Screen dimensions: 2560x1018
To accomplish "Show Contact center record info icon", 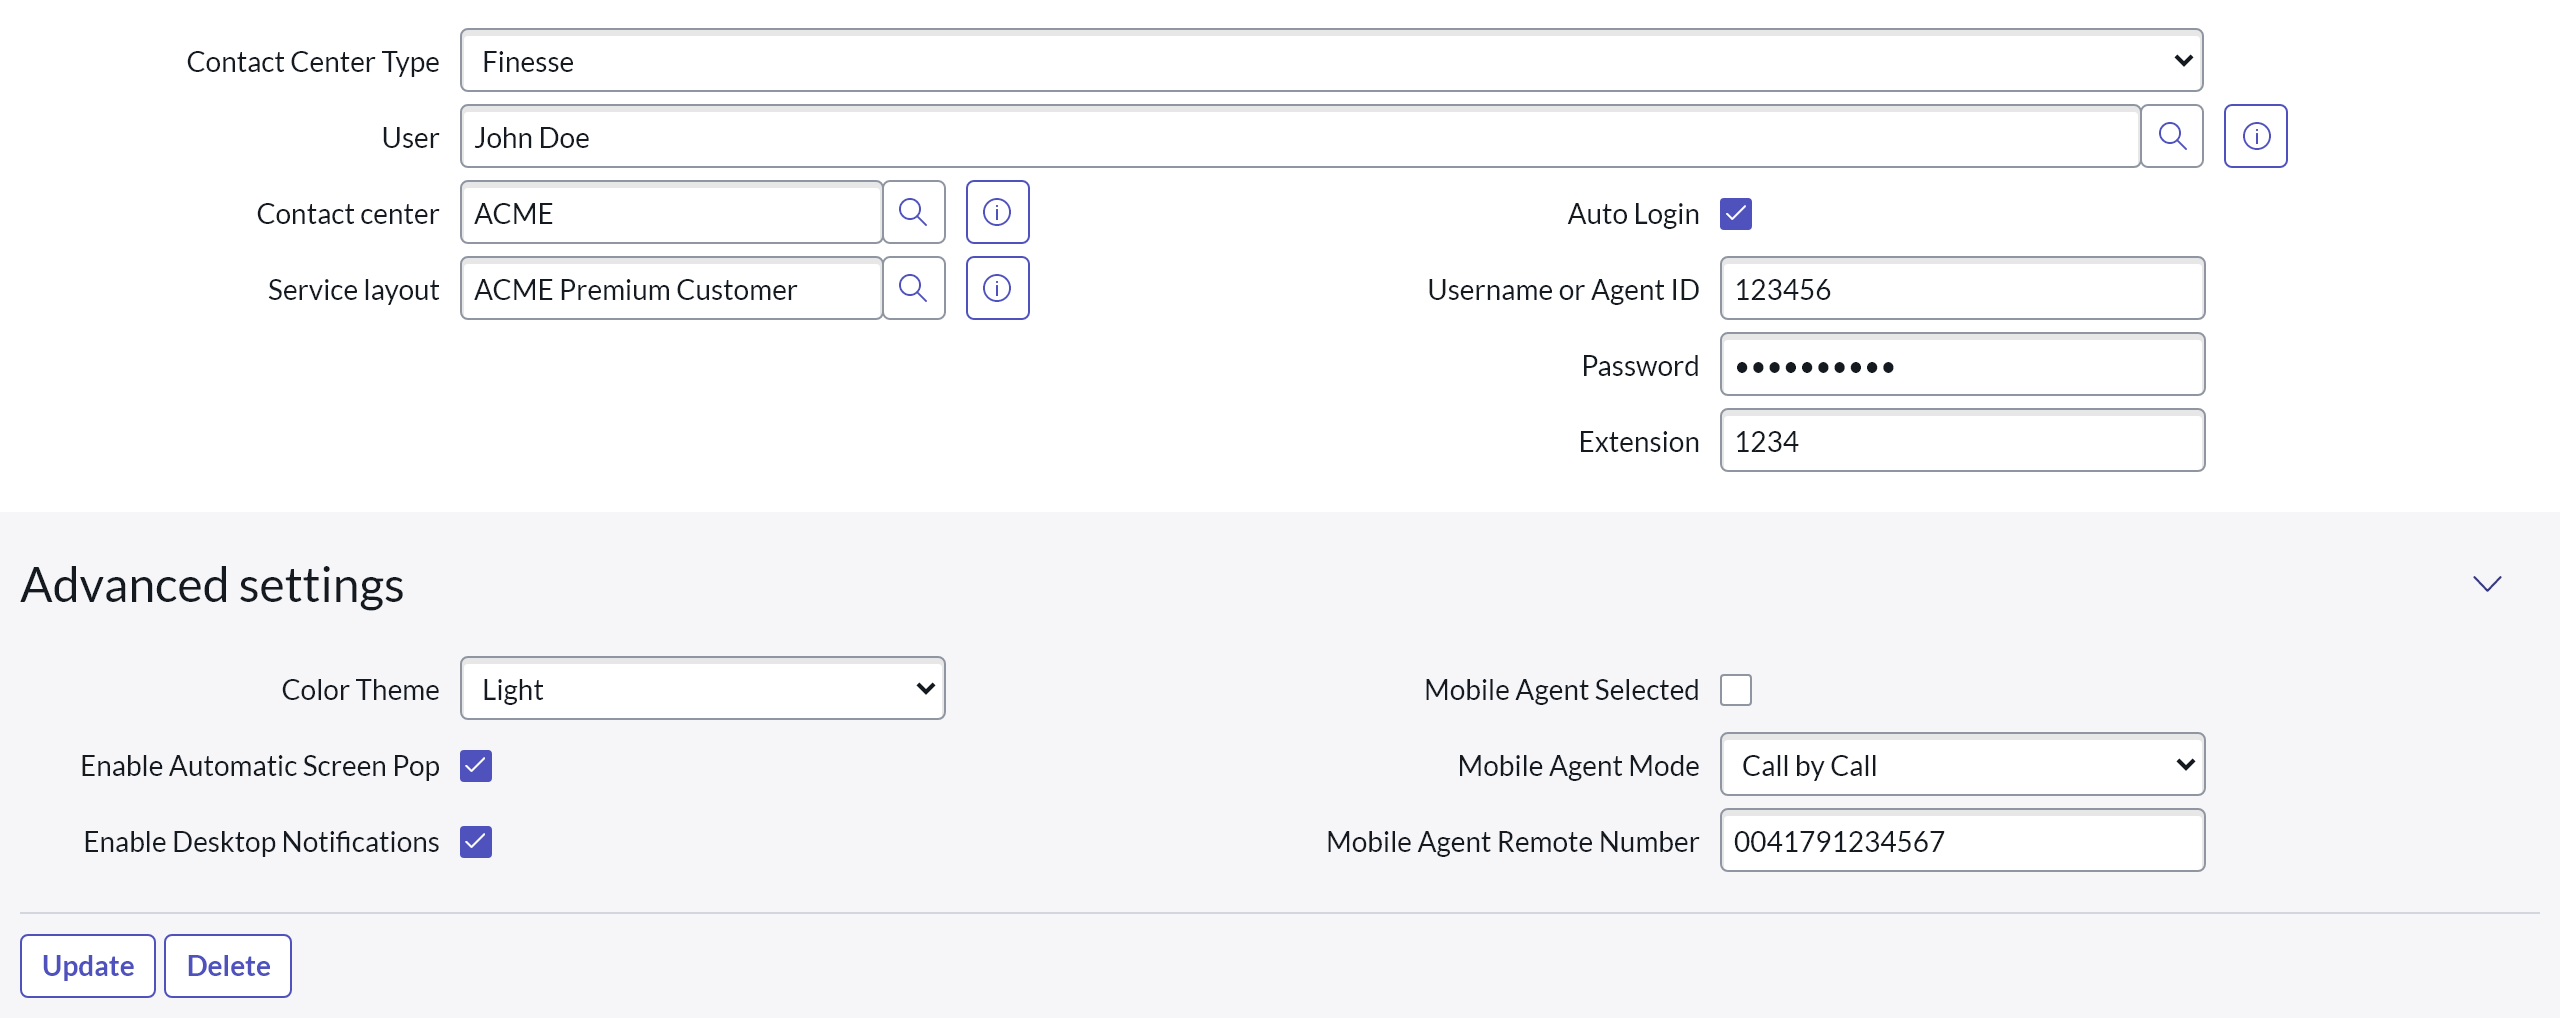I will pos(997,212).
